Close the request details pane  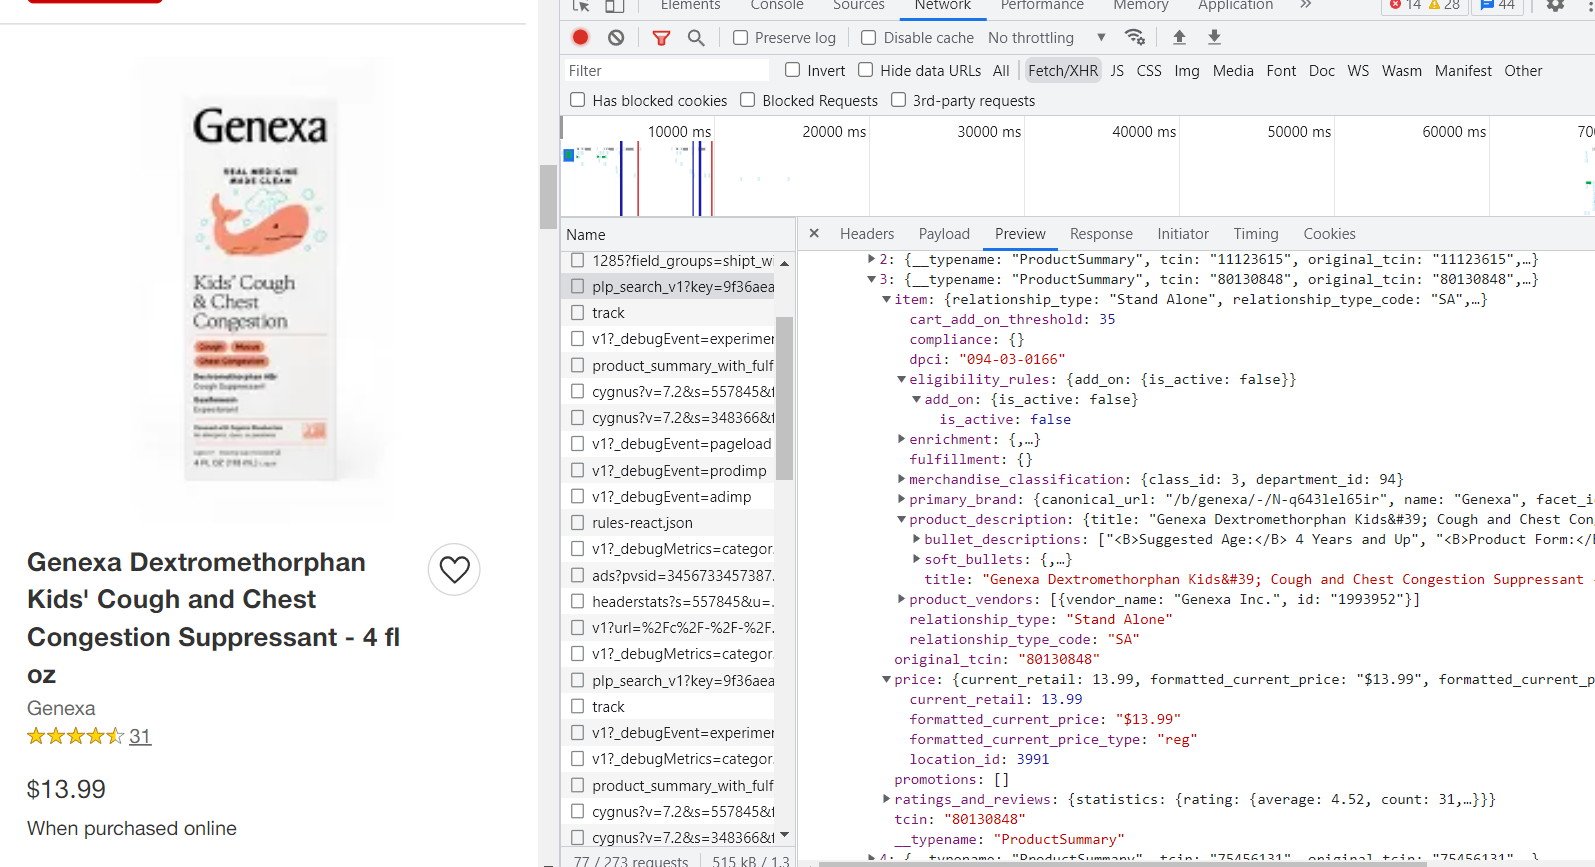(814, 233)
